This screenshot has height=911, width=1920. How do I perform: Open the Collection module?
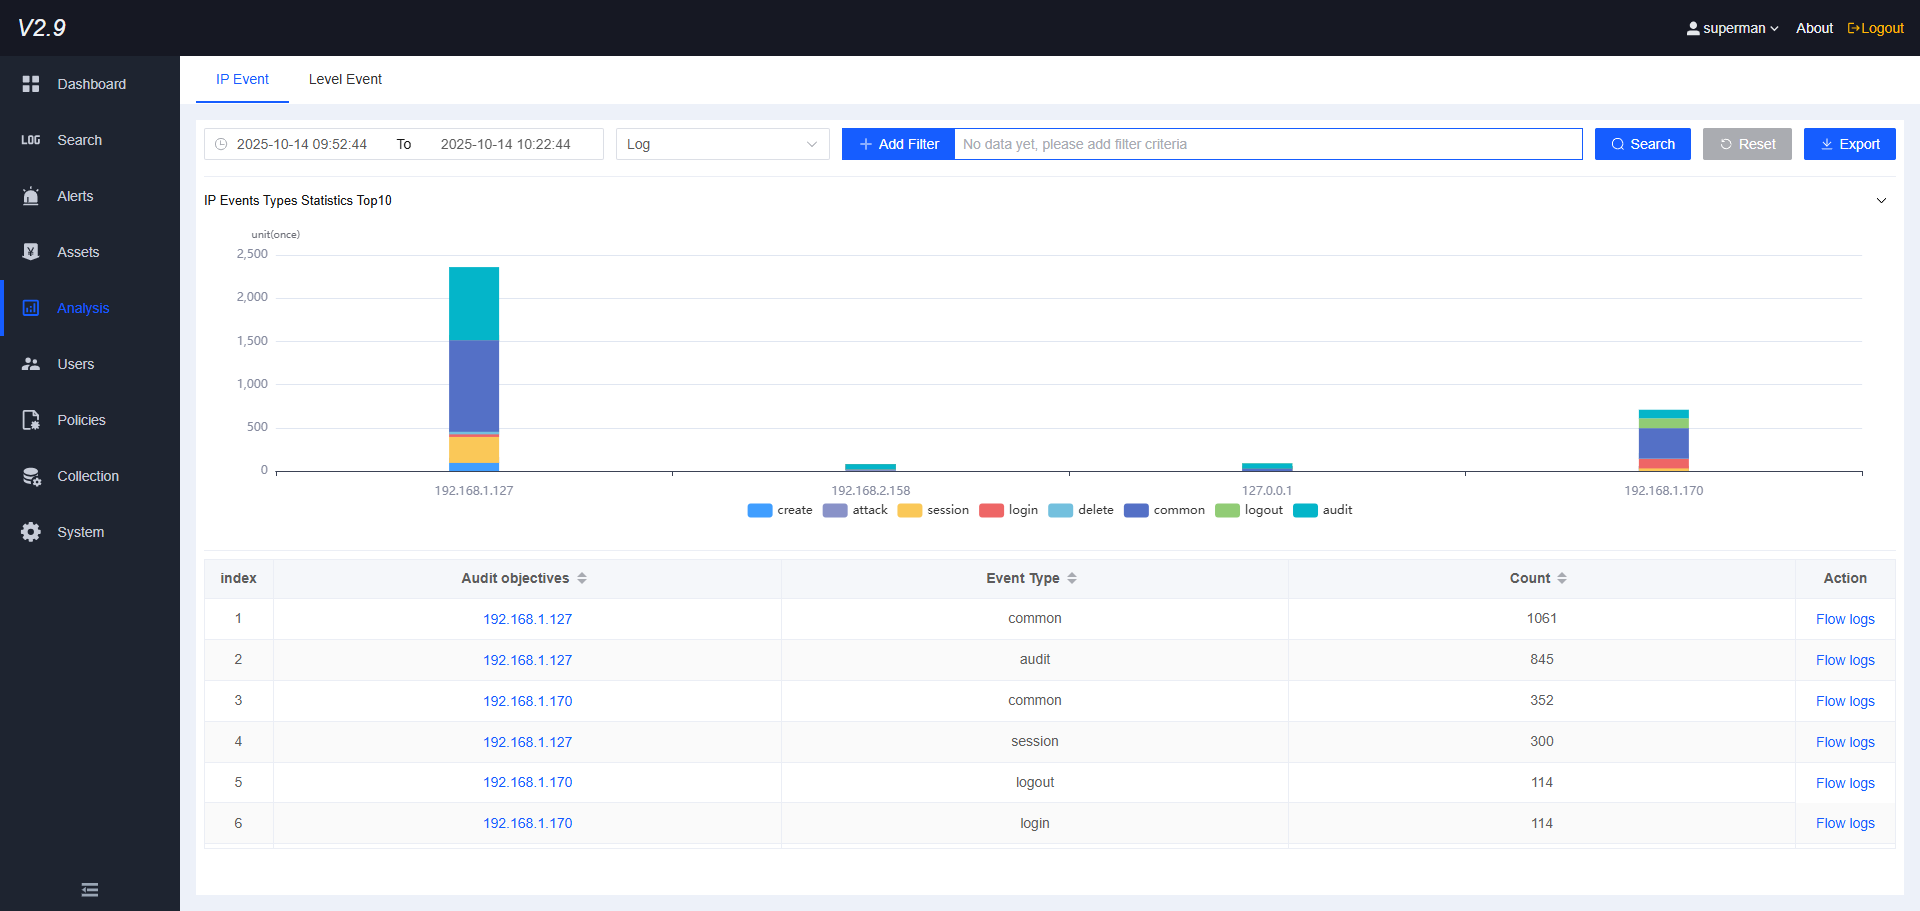click(89, 476)
